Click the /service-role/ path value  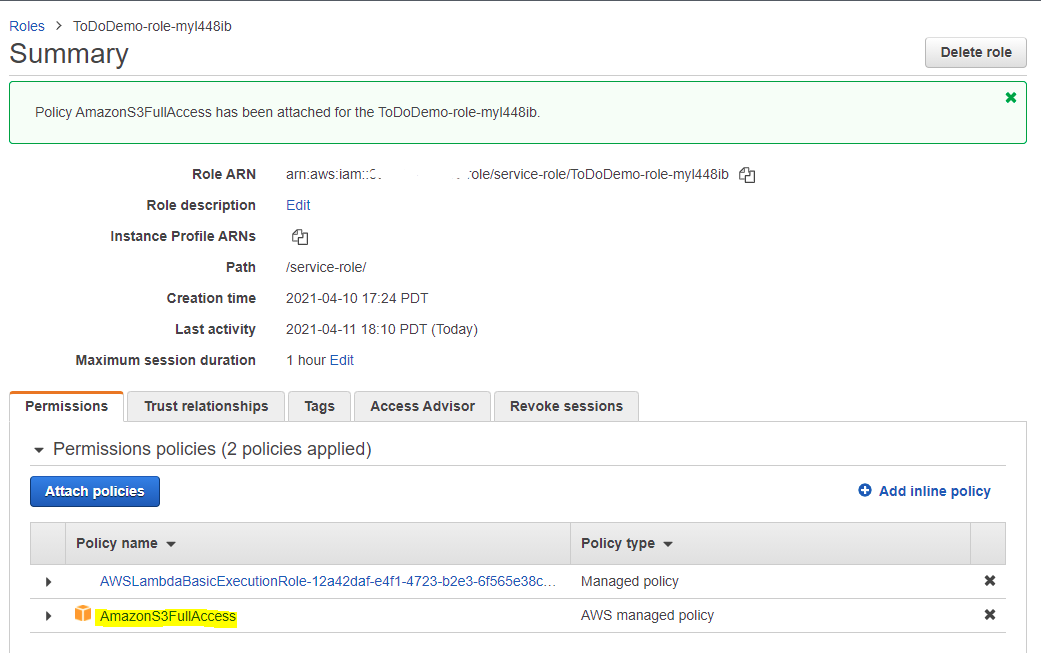(x=326, y=267)
